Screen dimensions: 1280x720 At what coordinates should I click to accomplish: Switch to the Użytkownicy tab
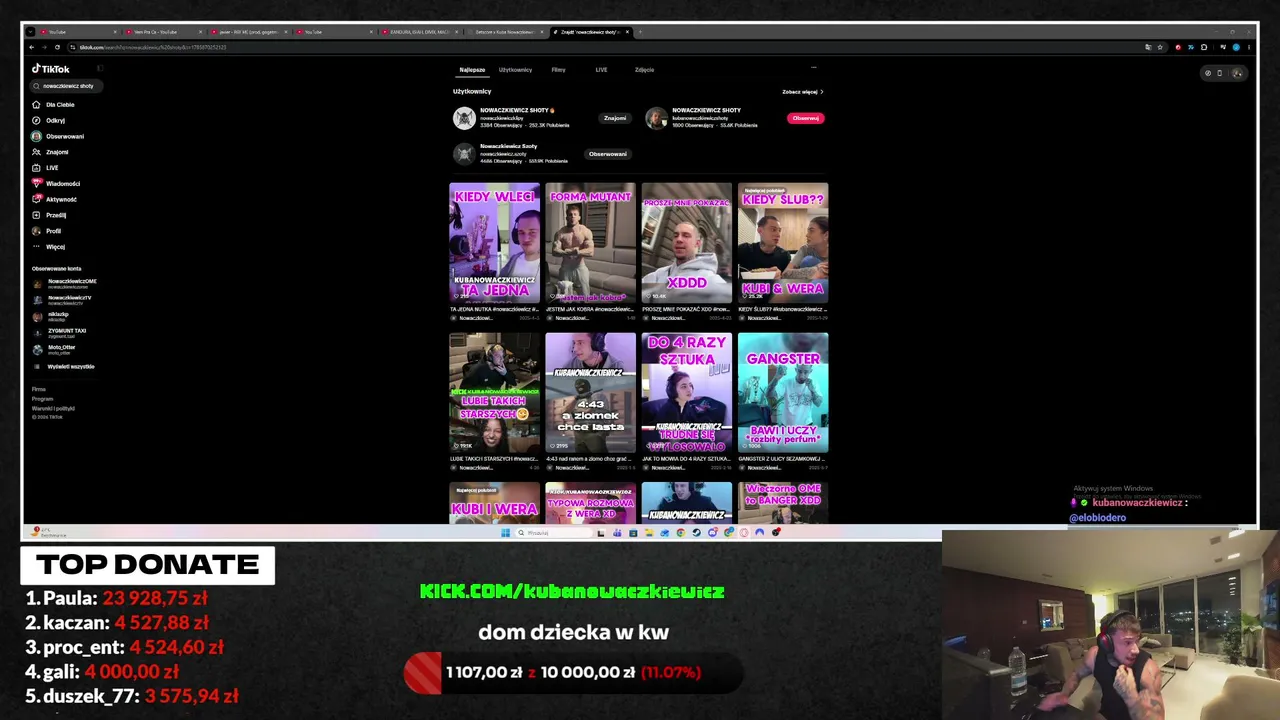coord(516,70)
